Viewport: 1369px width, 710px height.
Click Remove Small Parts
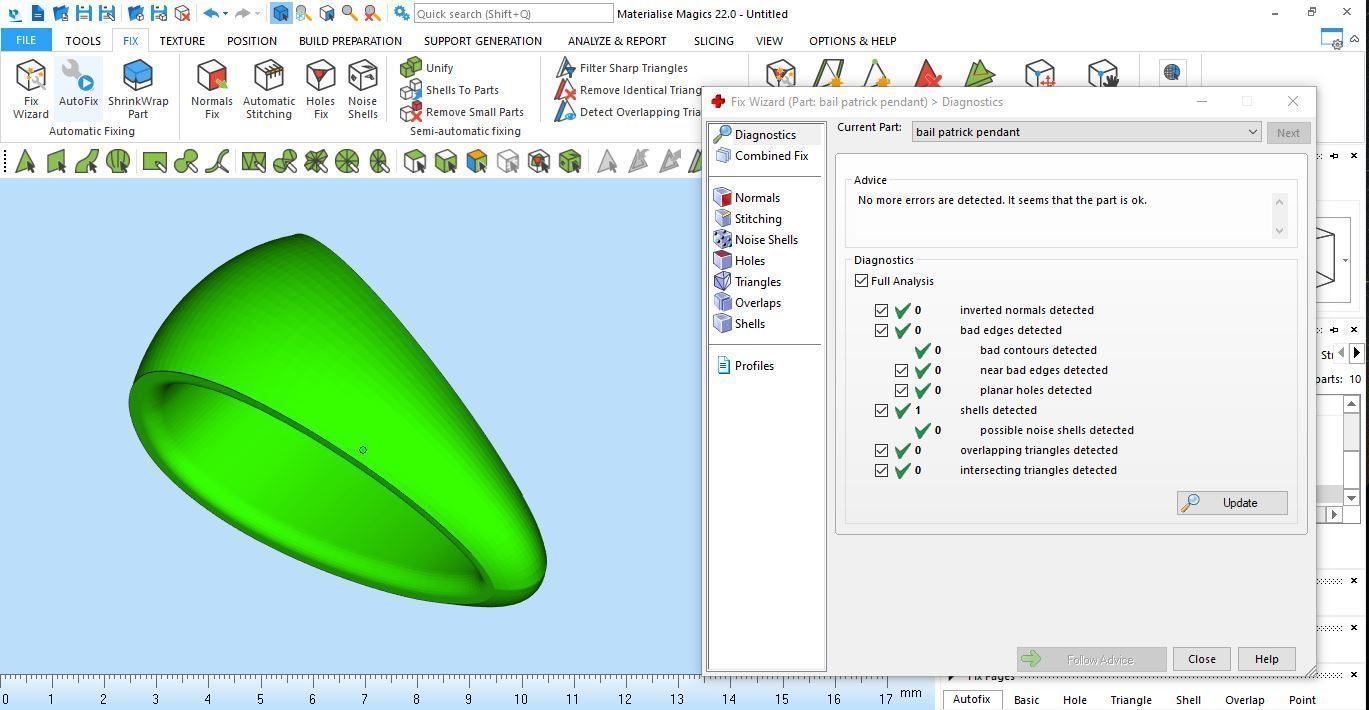point(462,112)
